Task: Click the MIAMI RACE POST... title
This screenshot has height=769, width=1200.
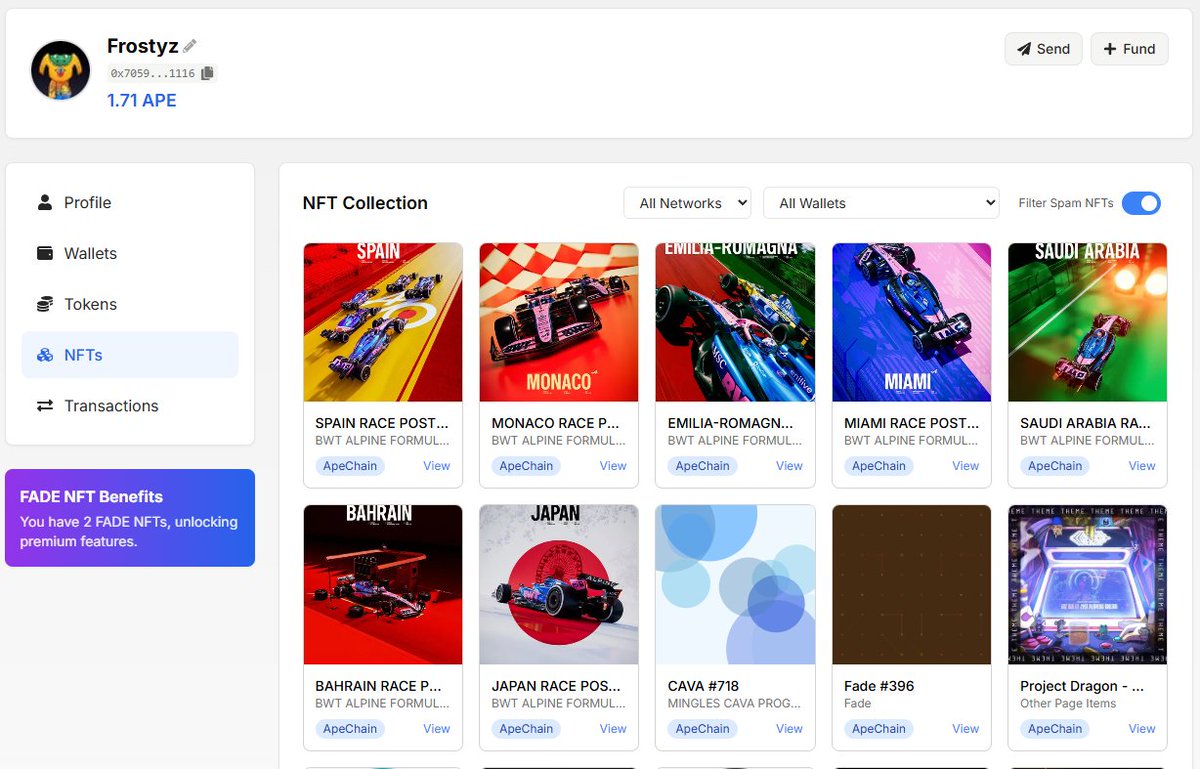Action: (x=911, y=423)
